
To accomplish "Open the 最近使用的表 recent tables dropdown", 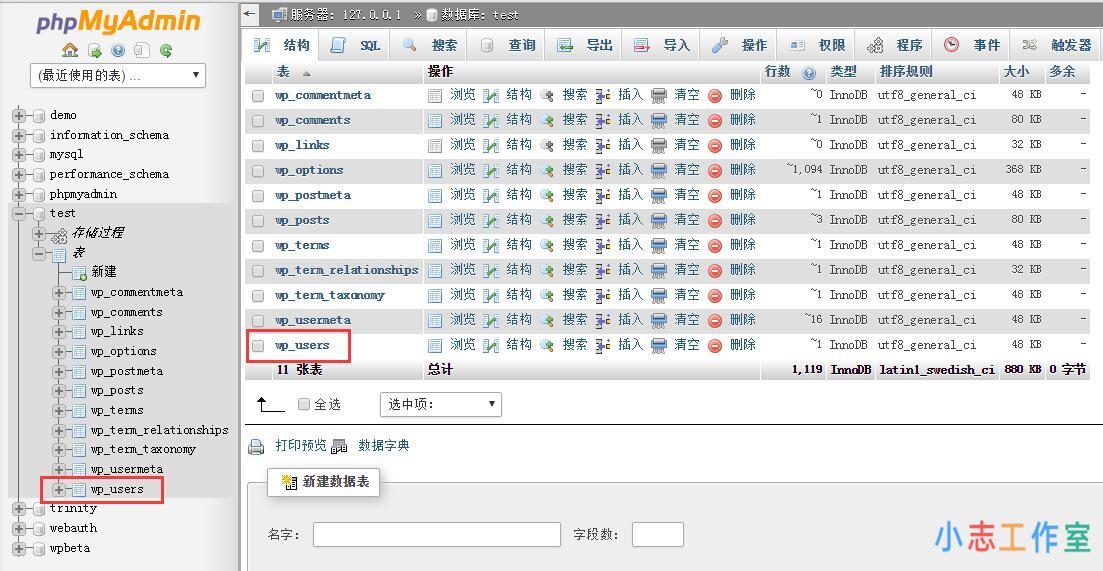I will point(117,75).
